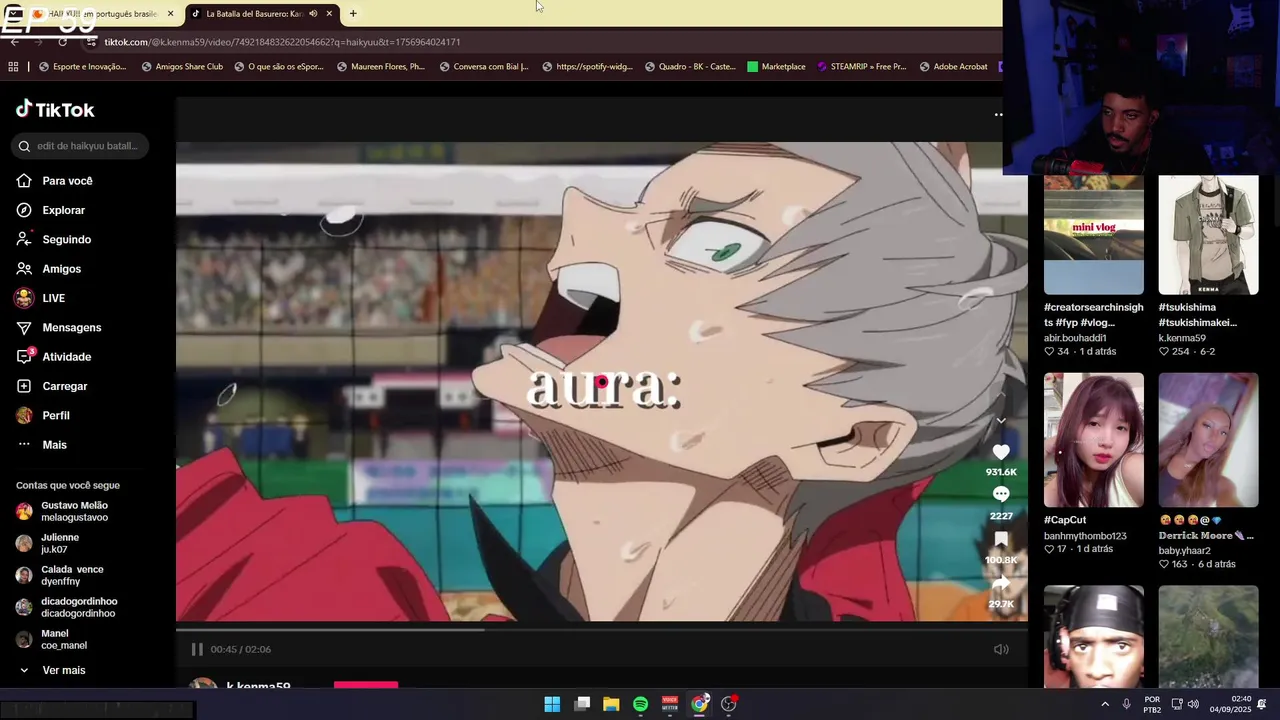Open Conversa com Bial bookmark

click(484, 67)
